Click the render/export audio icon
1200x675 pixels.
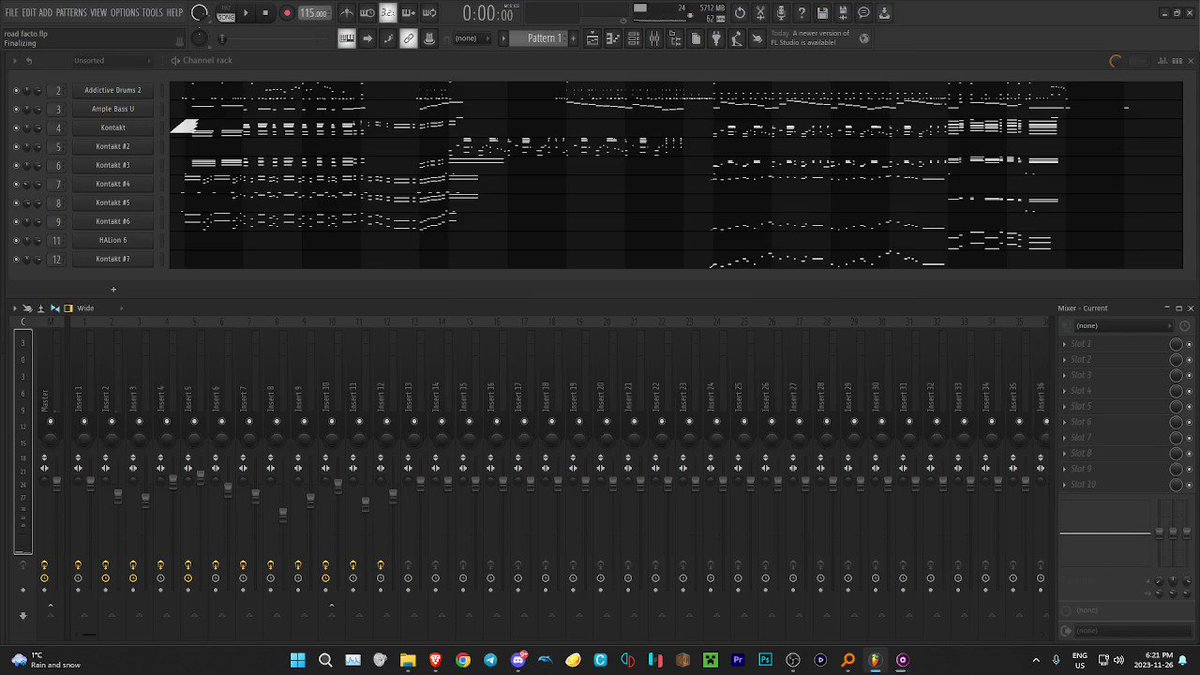click(843, 13)
